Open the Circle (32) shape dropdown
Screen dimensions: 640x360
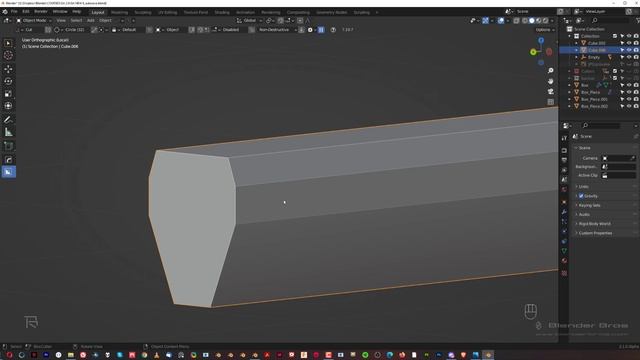tap(71, 30)
